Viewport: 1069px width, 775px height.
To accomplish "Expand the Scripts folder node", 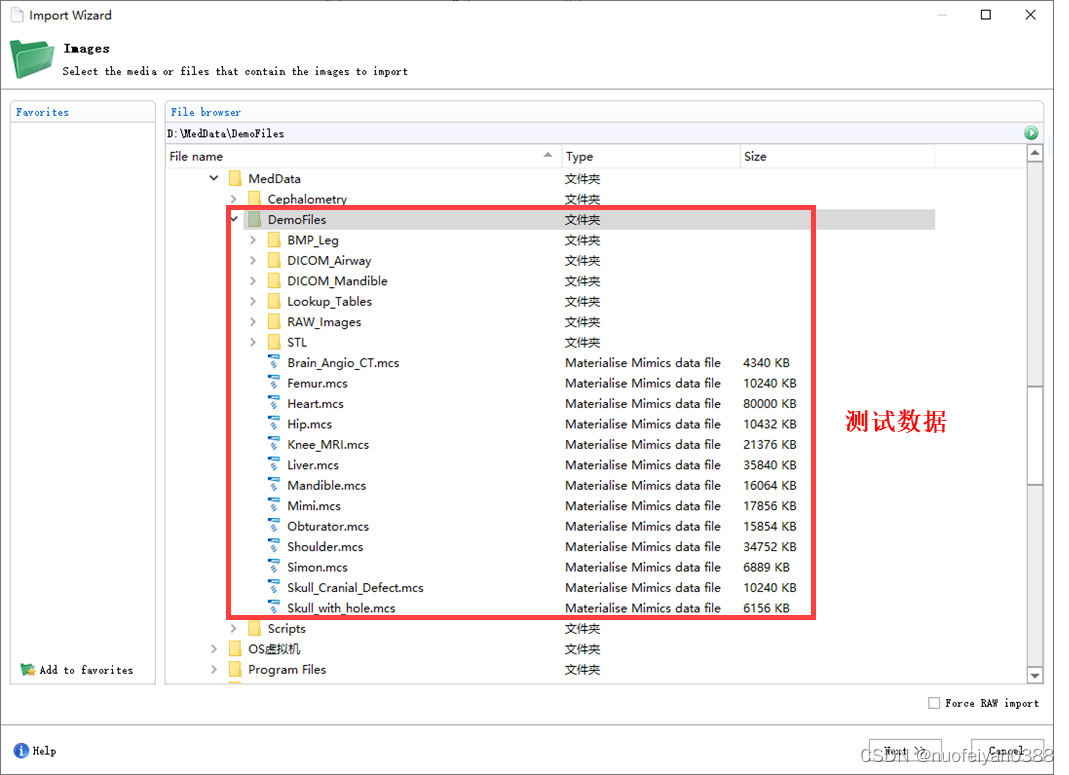I will click(x=233, y=628).
